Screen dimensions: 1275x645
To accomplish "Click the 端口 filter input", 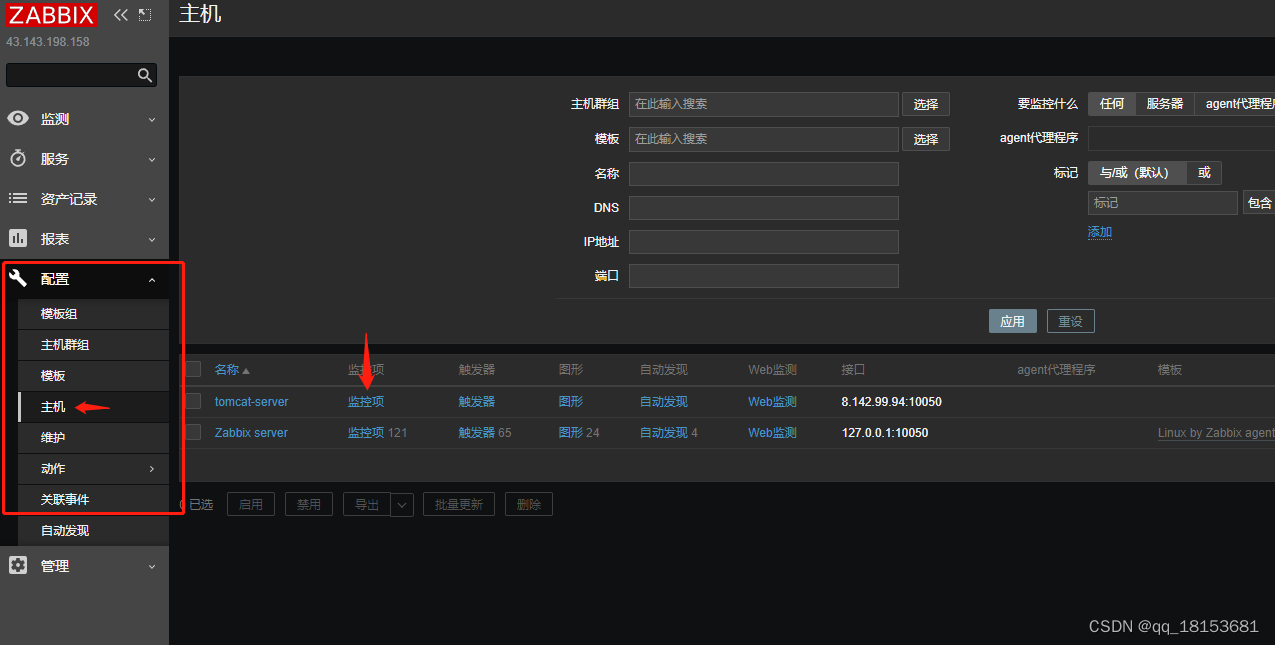I will [764, 276].
